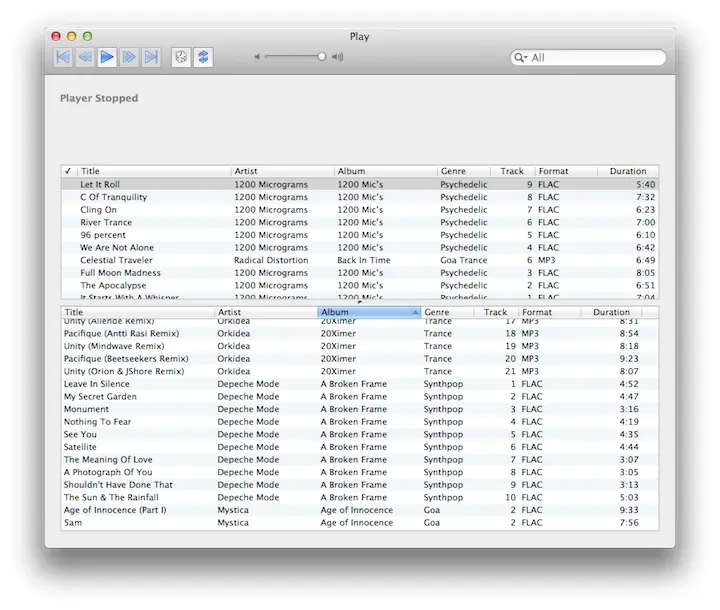Select 'Pacifique (Antti Rasi Remix)' in library

(360, 333)
